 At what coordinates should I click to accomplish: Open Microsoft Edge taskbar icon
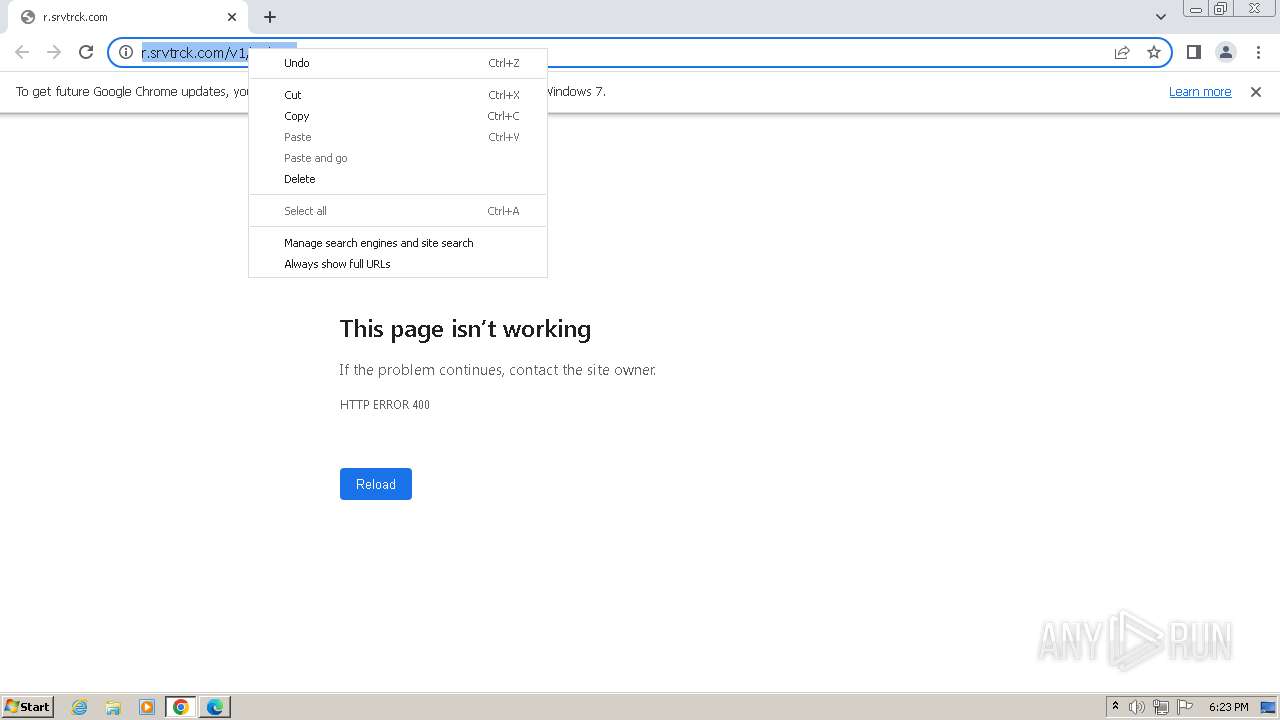(x=215, y=707)
